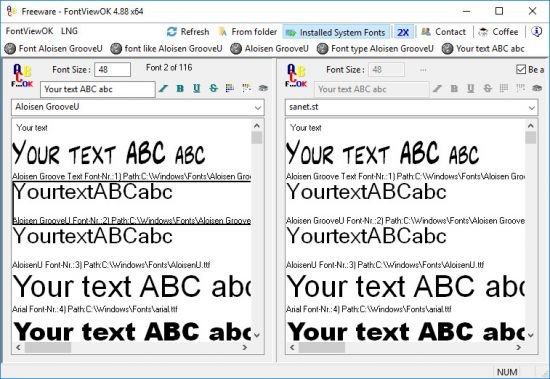Click the 'Your text ABC abc' web link
This screenshot has height=379, width=550.
483,48
